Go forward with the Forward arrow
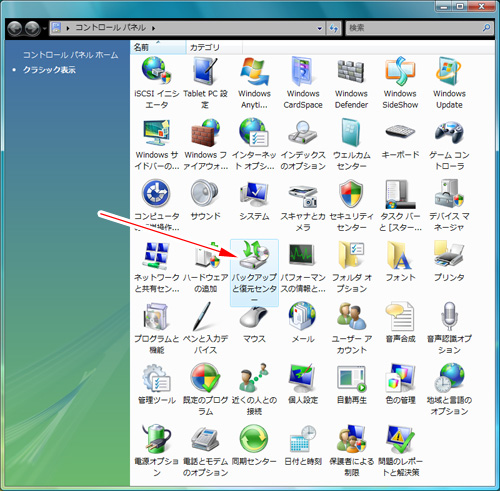The height and width of the screenshot is (491, 500). [x=32, y=28]
